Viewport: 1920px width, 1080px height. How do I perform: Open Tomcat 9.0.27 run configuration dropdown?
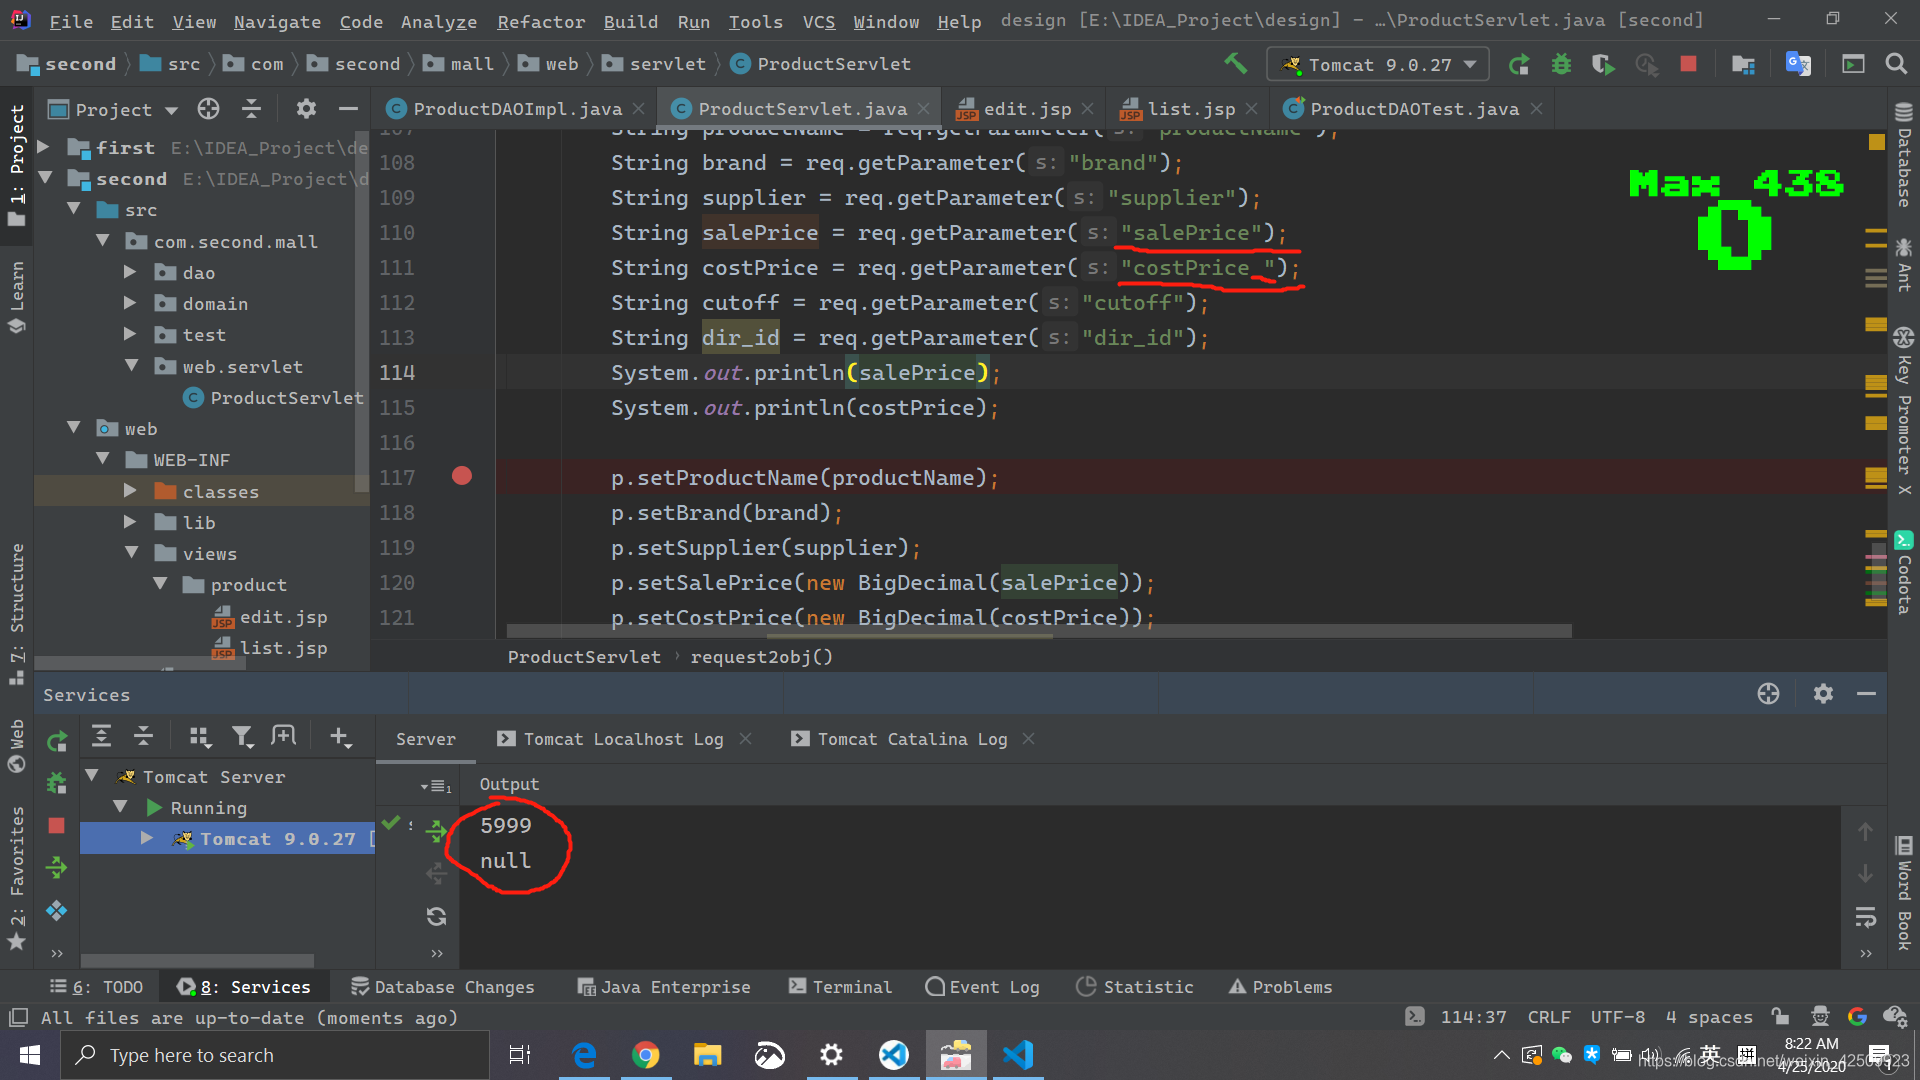[x=1378, y=65]
